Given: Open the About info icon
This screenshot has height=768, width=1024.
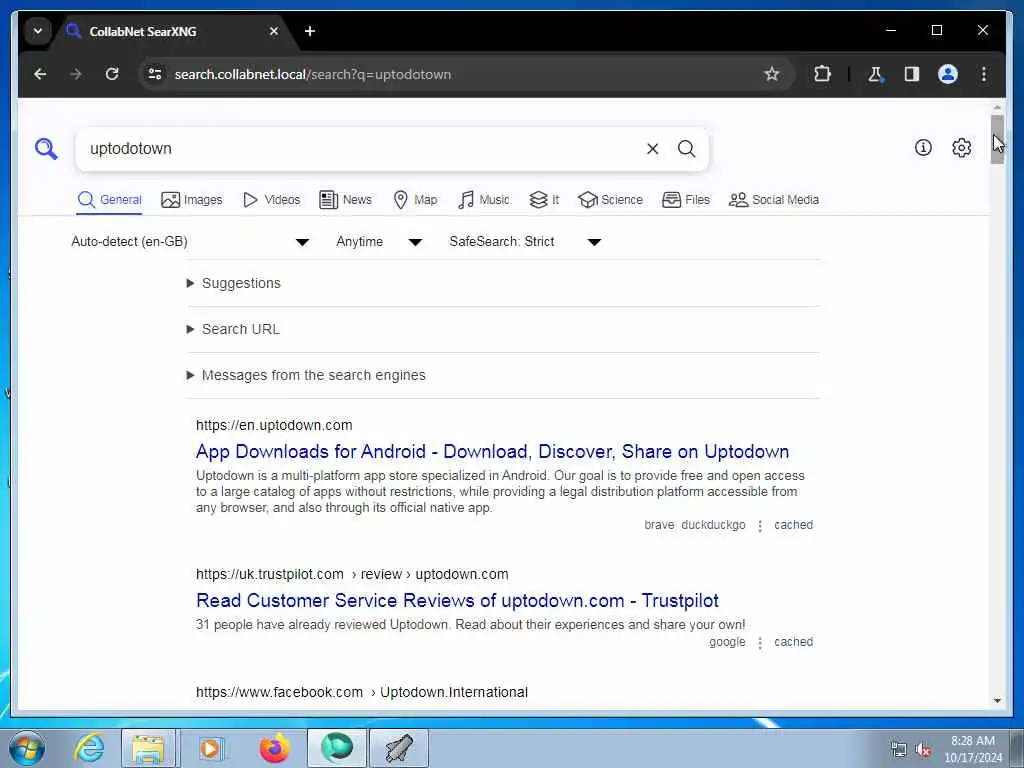Looking at the screenshot, I should [923, 148].
